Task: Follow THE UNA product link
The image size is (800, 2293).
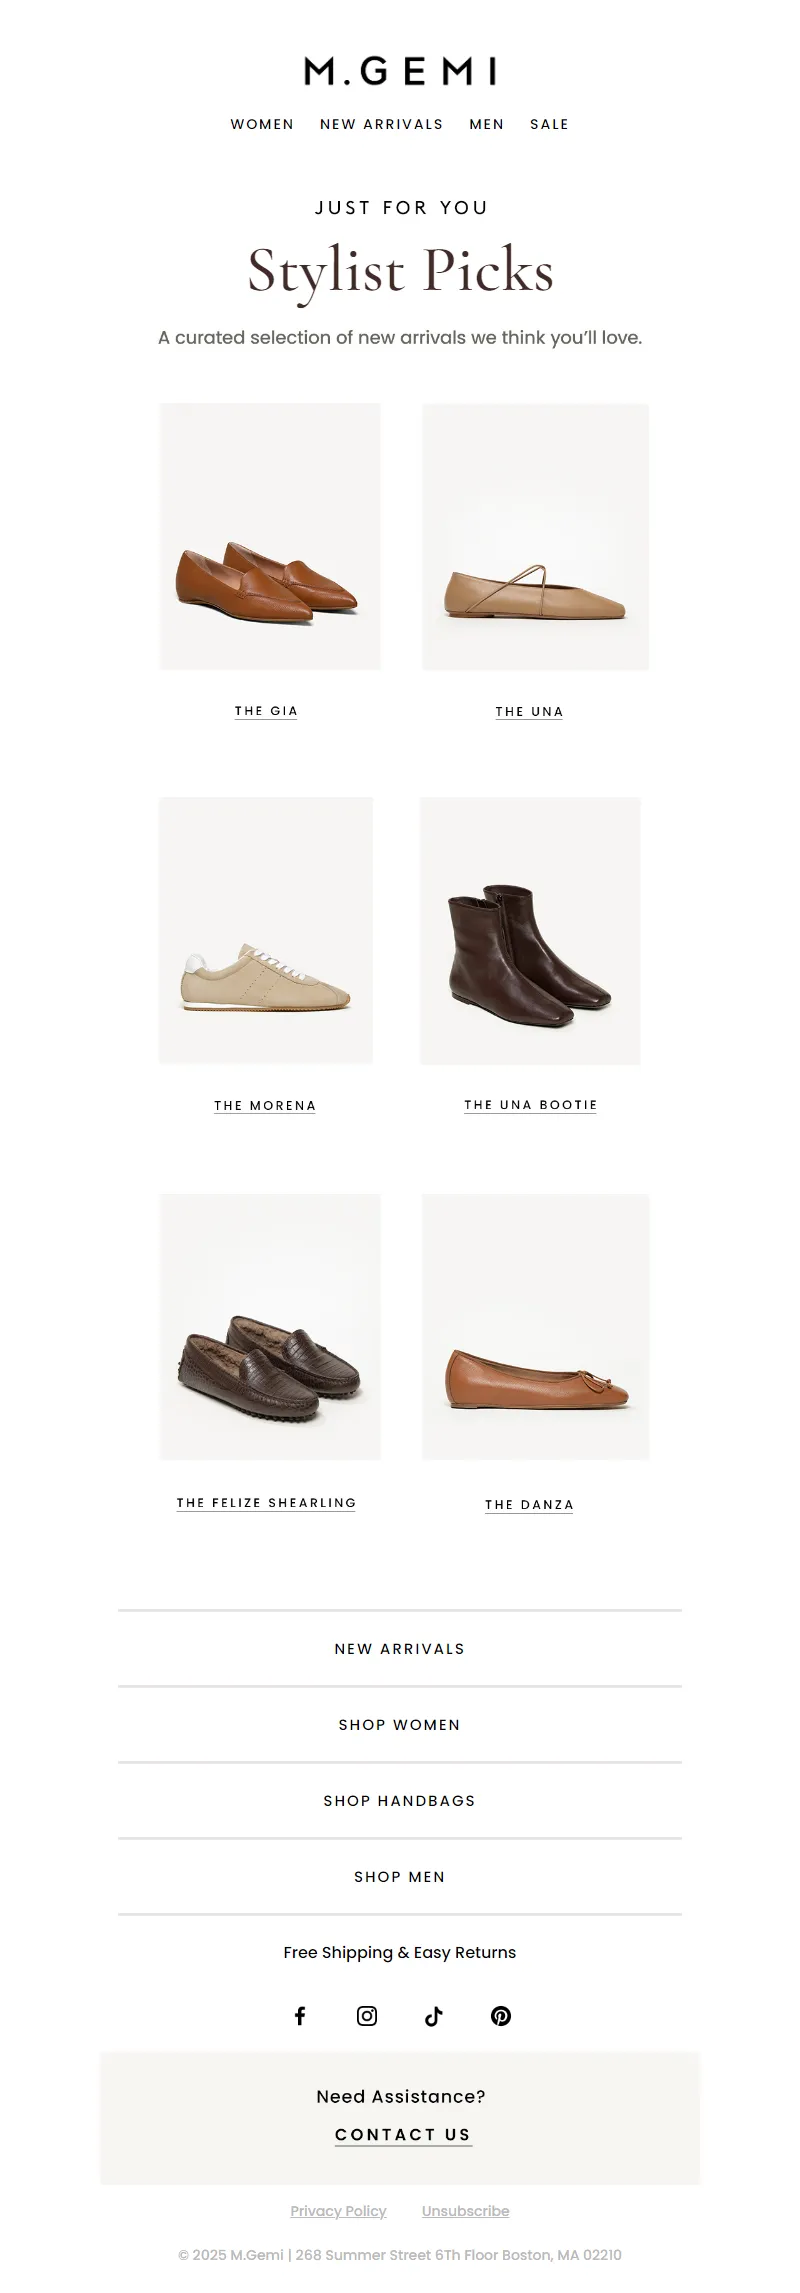Action: coord(530,712)
